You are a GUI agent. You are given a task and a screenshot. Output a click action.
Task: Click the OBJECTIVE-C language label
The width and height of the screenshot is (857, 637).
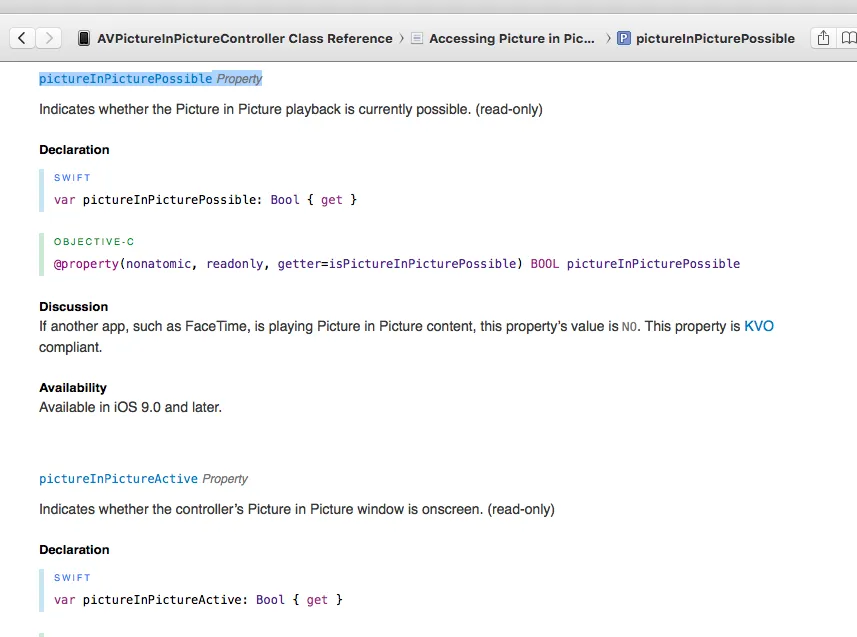[94, 242]
